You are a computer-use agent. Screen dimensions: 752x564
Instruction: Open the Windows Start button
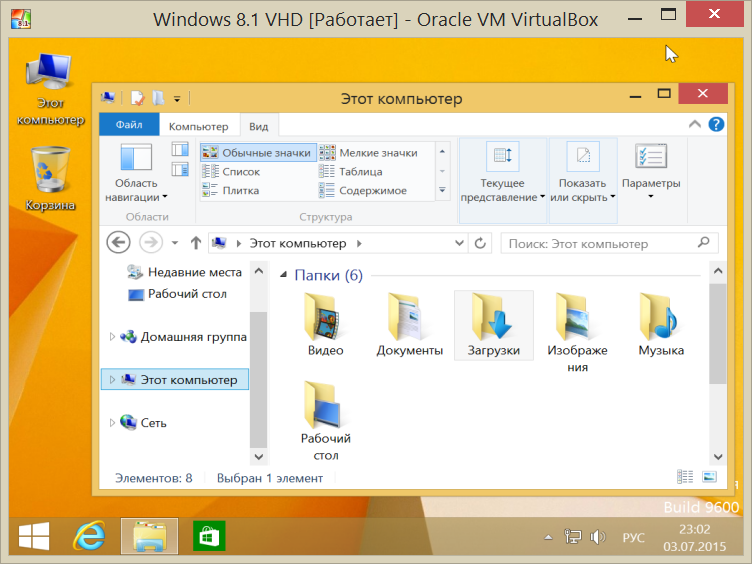pos(34,535)
